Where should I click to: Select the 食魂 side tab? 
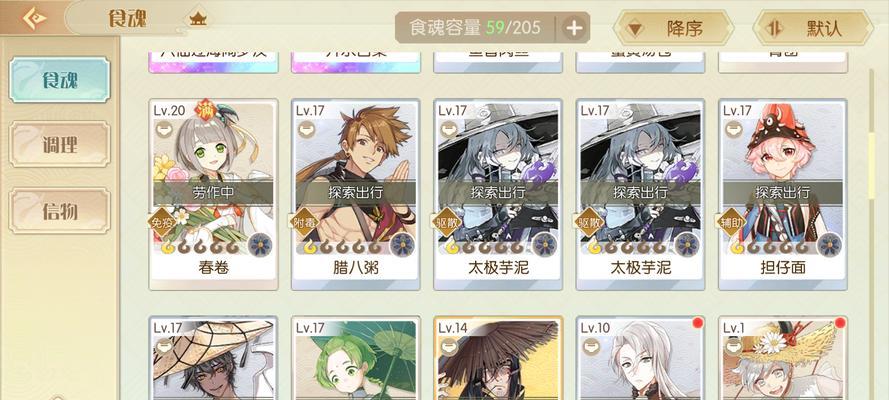60,80
